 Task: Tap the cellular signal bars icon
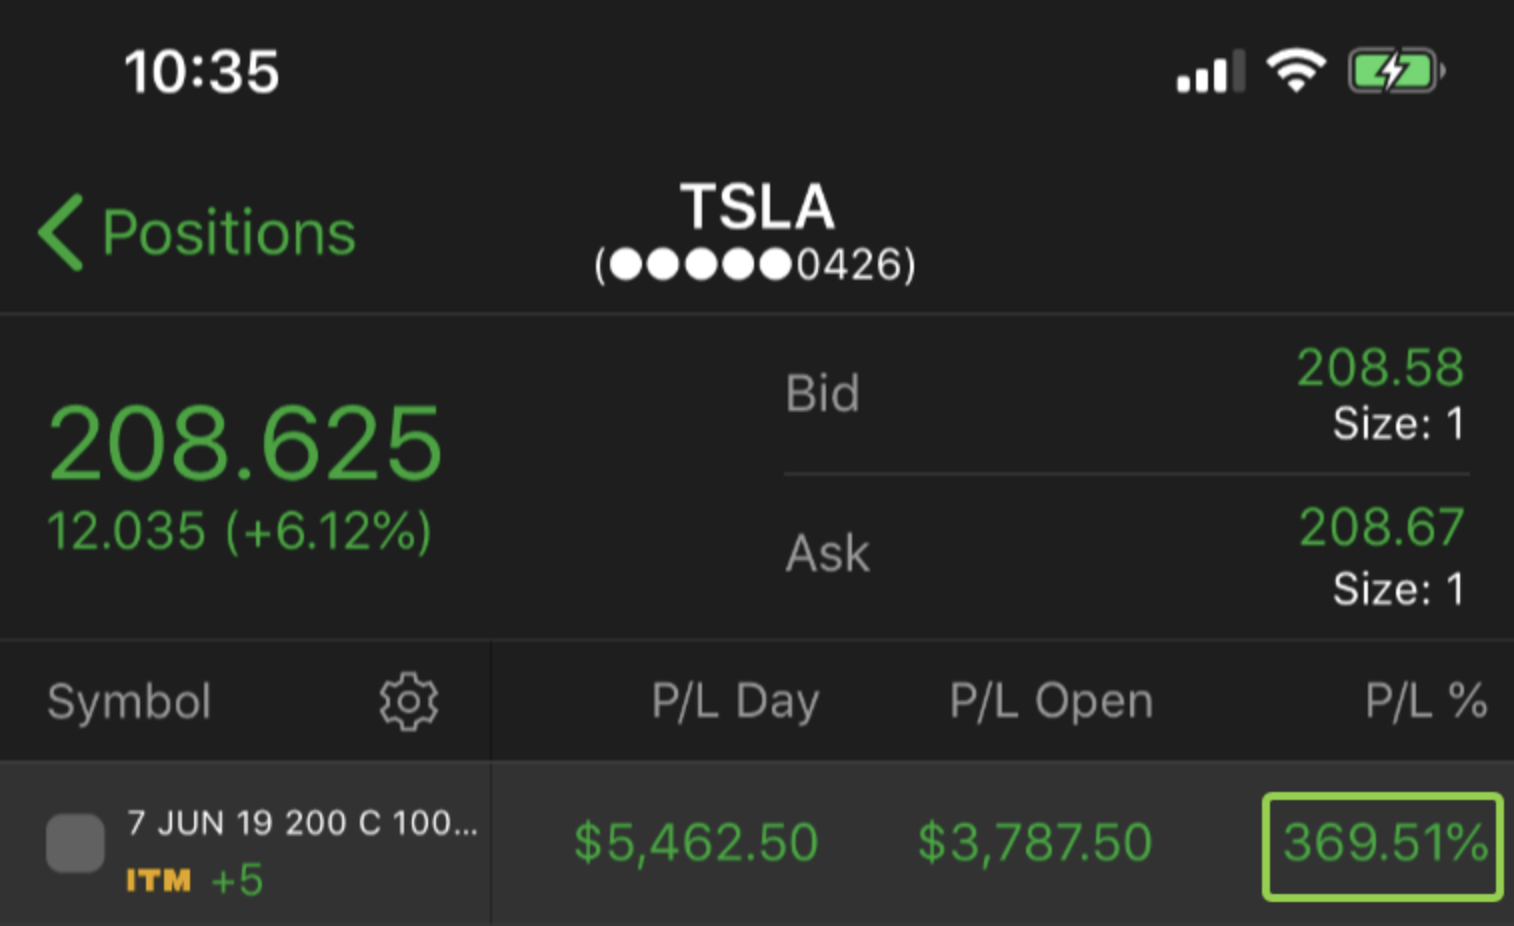[x=1209, y=72]
